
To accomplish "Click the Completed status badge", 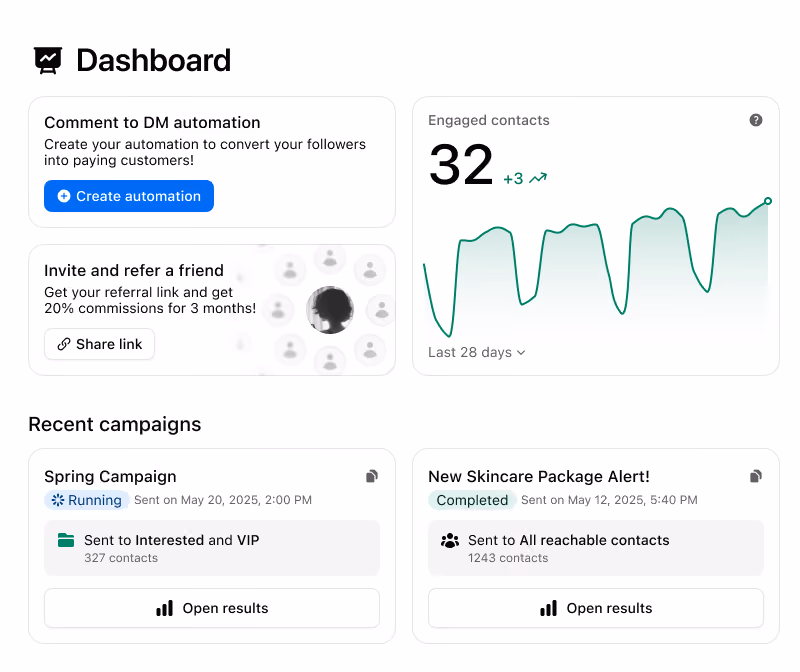I will pos(472,500).
